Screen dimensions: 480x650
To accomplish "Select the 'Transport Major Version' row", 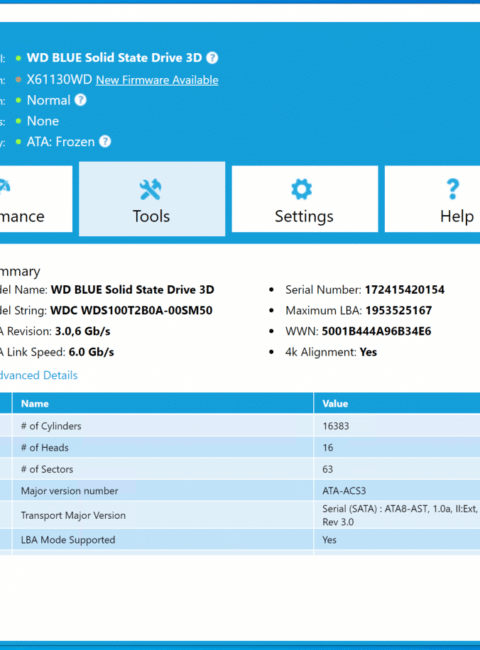I will (x=240, y=515).
